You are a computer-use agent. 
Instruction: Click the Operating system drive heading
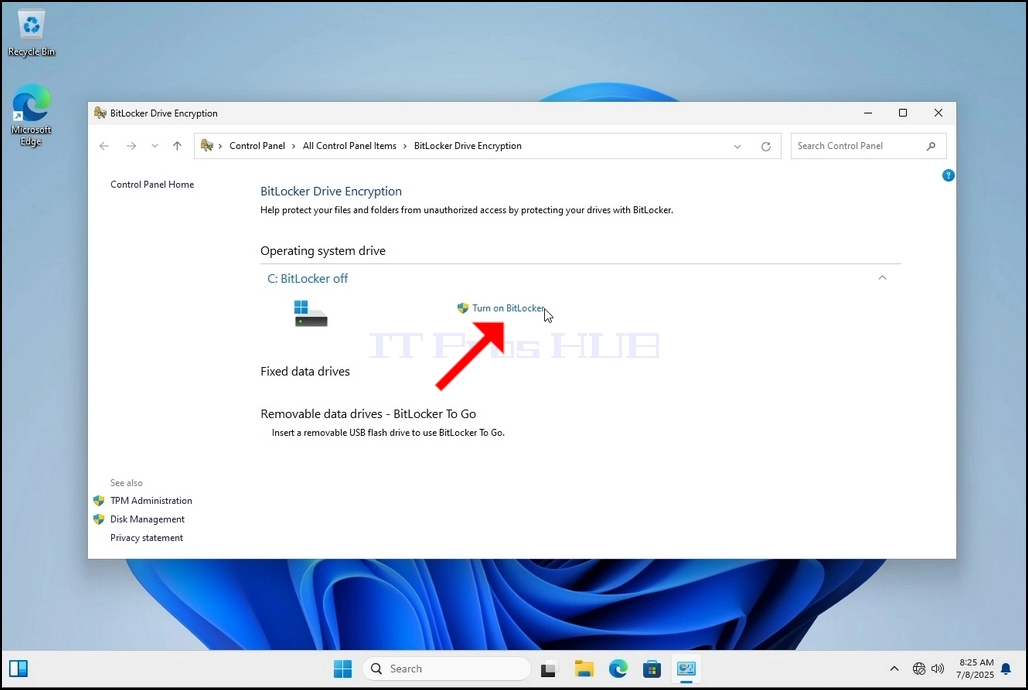point(323,251)
